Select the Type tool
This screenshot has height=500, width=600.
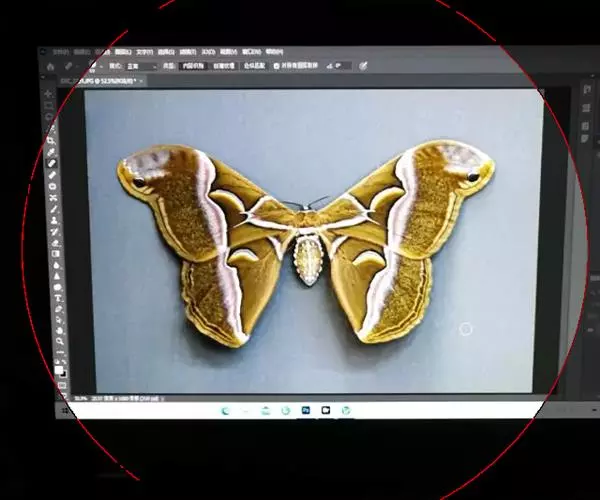tap(58, 297)
